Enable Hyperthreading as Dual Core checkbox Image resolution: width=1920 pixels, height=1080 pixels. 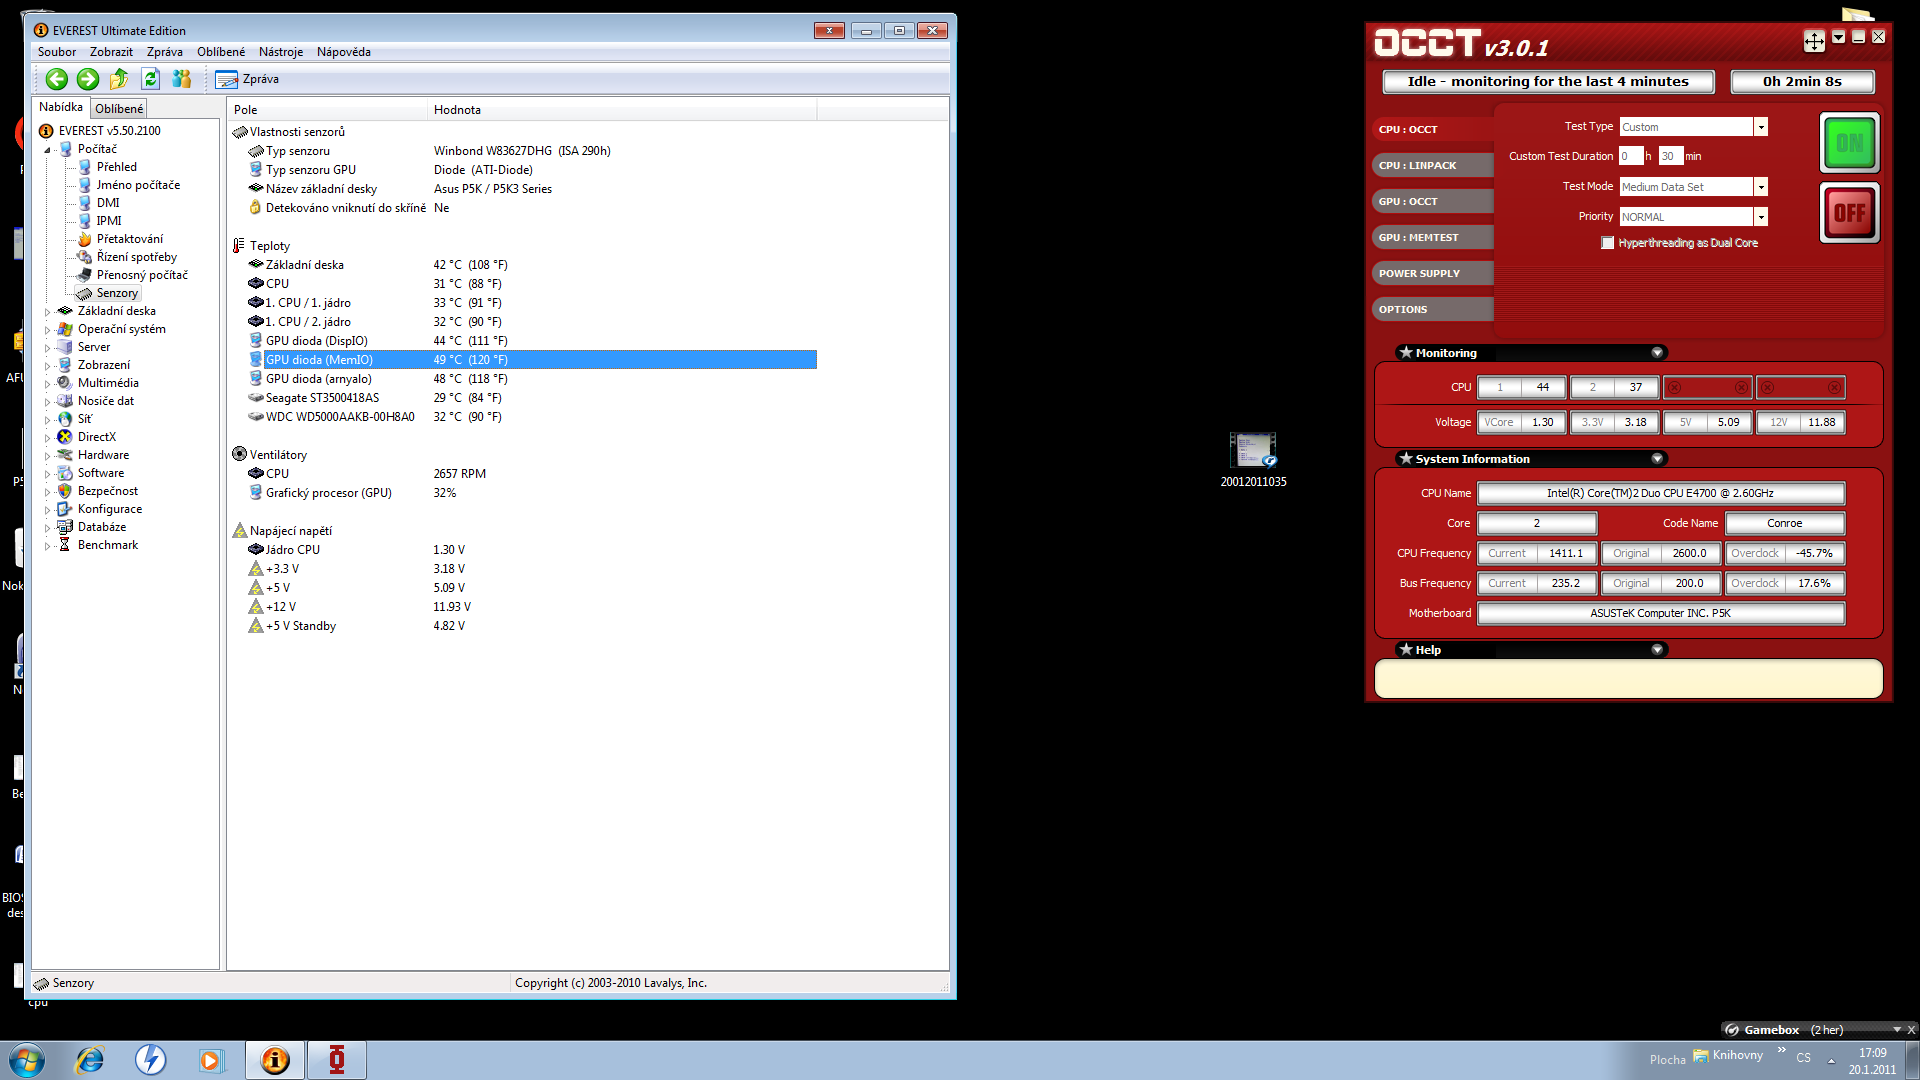(x=1607, y=243)
